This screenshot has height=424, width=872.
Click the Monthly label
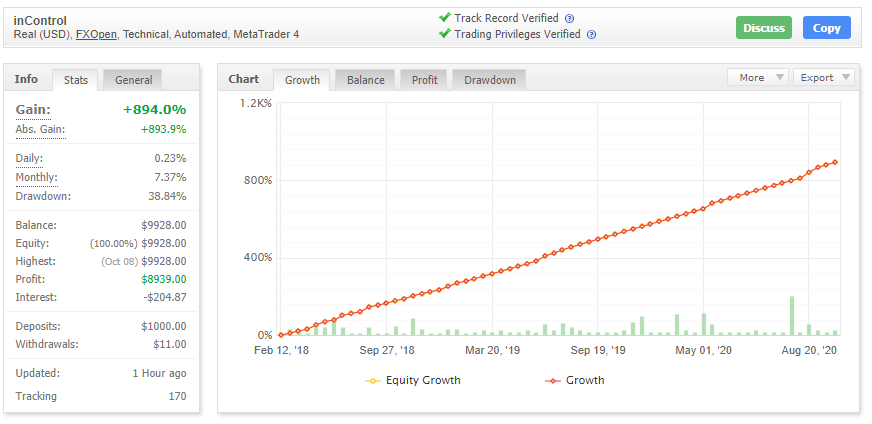click(36, 178)
